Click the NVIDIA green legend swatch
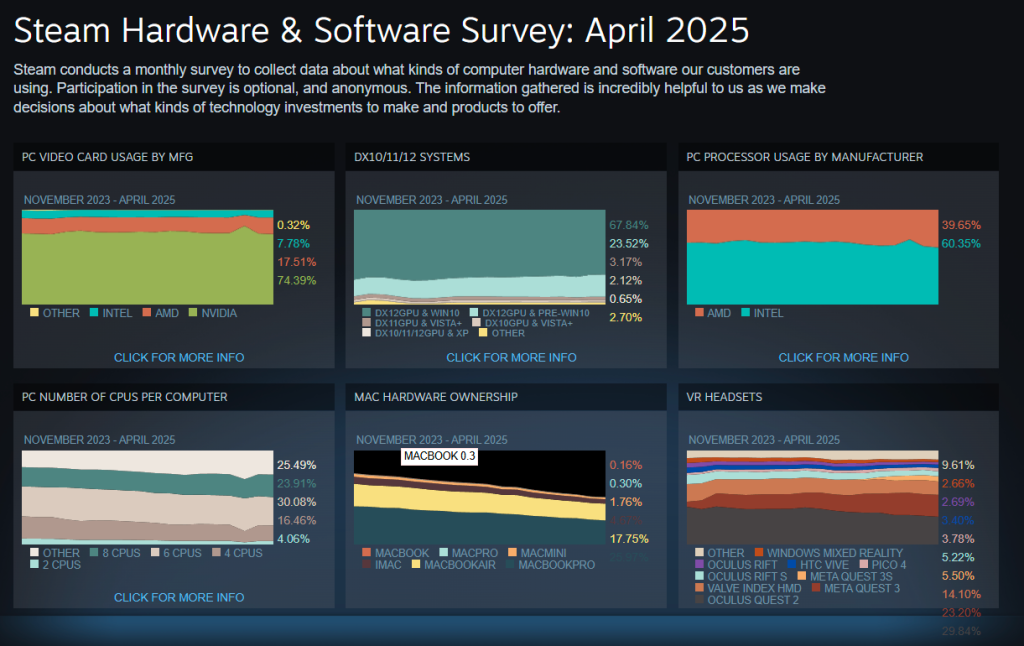Image resolution: width=1024 pixels, height=646 pixels. 193,312
